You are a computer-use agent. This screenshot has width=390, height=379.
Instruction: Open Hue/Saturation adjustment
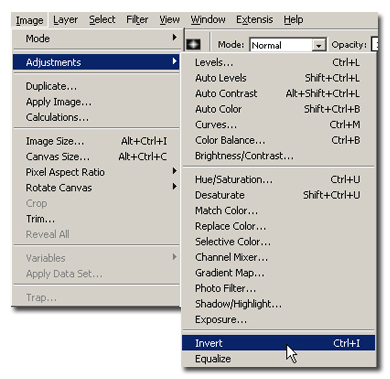[278, 179]
